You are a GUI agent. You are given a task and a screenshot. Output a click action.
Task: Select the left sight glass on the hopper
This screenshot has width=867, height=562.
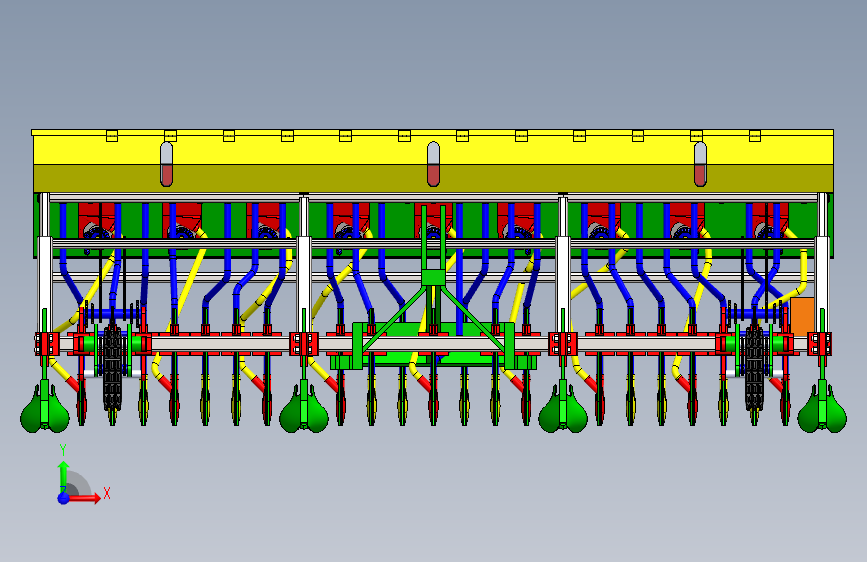point(166,164)
